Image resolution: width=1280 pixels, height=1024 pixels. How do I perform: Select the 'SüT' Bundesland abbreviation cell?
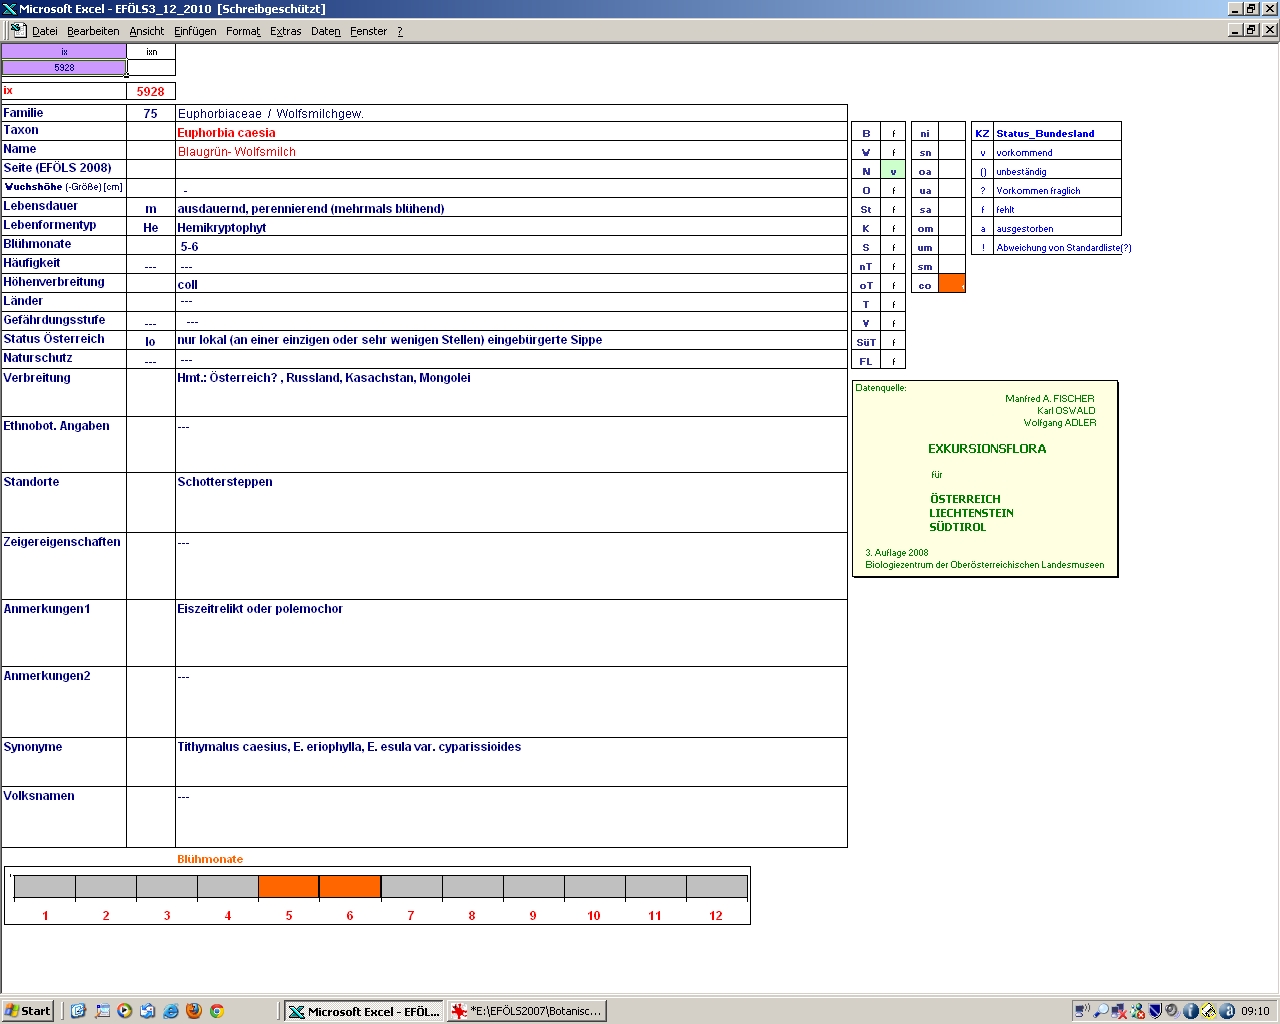[x=866, y=342]
